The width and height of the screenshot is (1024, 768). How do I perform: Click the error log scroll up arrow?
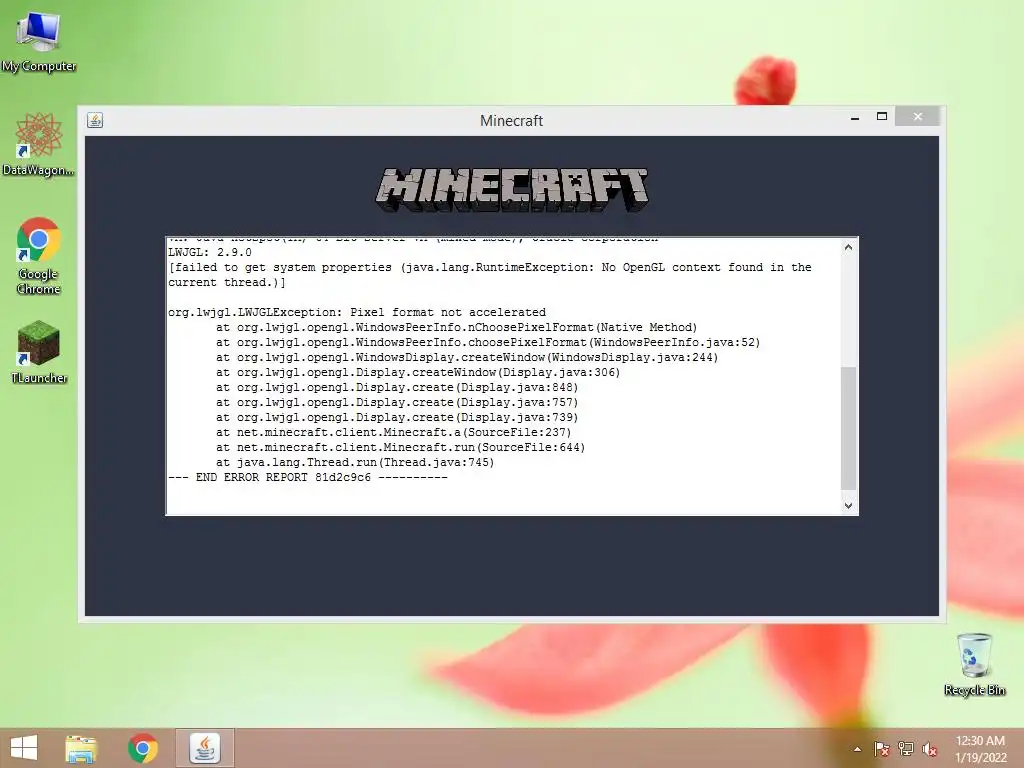[848, 248]
